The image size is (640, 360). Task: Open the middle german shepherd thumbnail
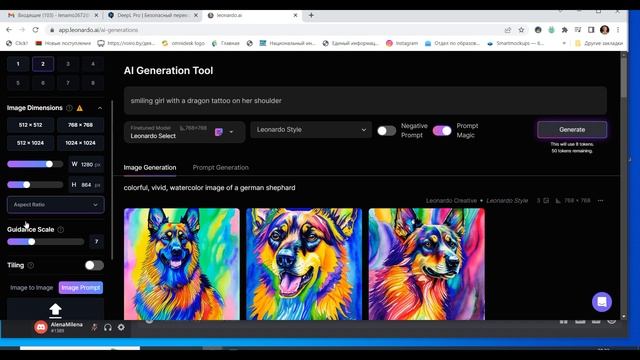tap(304, 264)
